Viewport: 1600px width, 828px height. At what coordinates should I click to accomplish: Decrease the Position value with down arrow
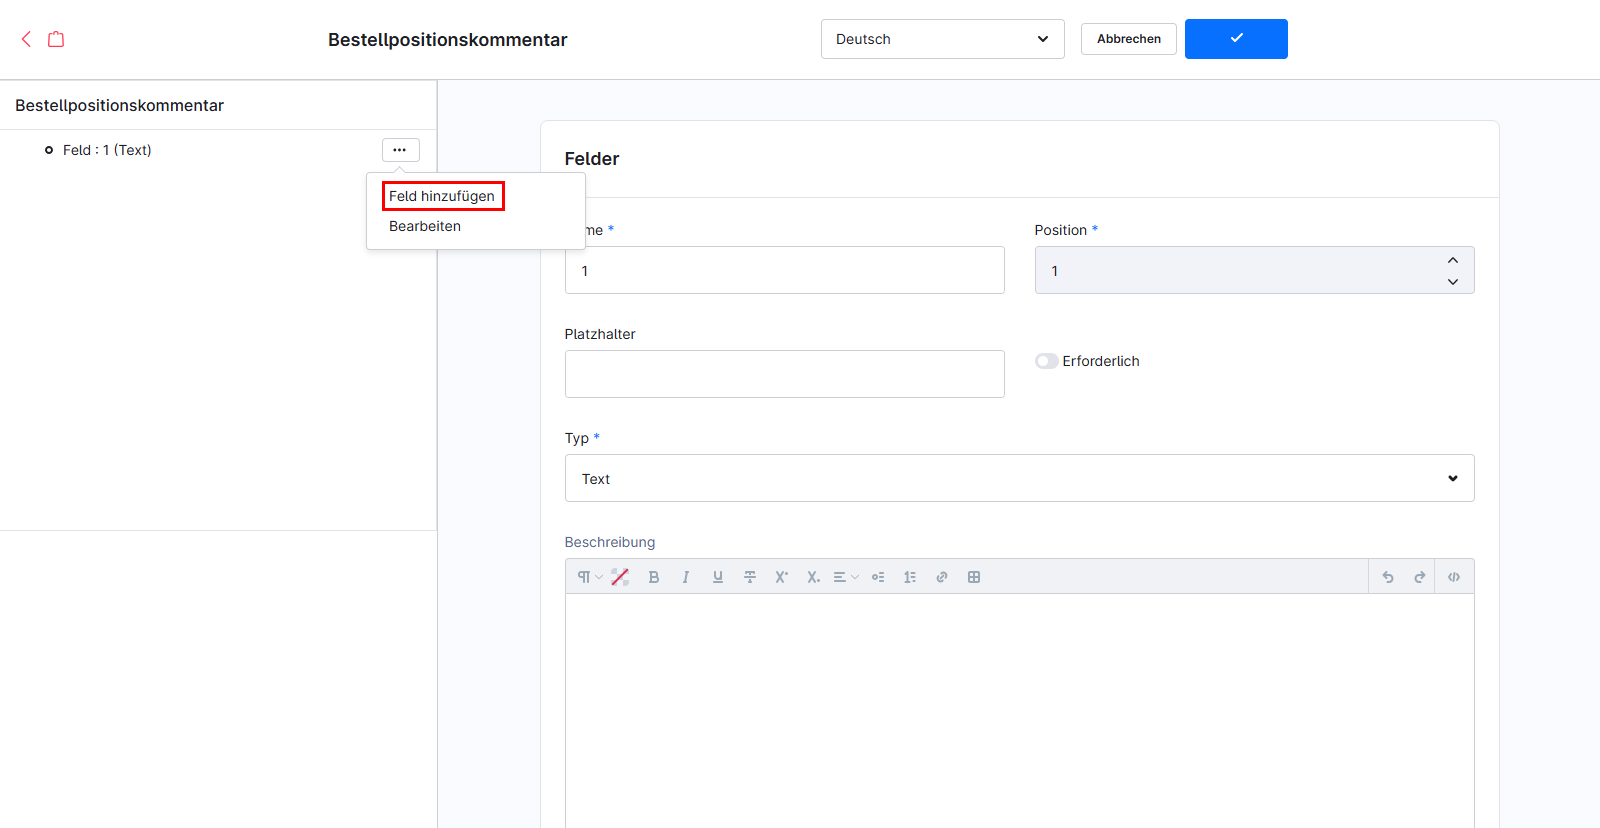click(1453, 282)
